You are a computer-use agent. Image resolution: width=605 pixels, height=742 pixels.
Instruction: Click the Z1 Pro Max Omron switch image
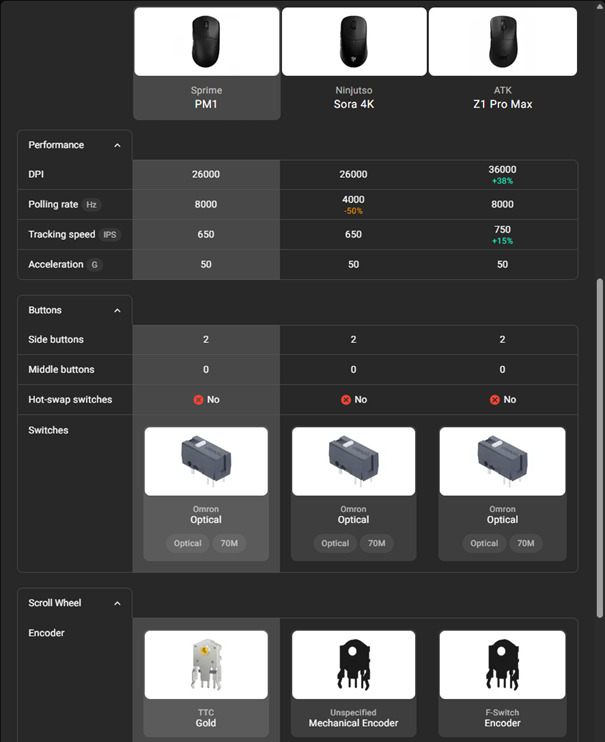[502, 461]
